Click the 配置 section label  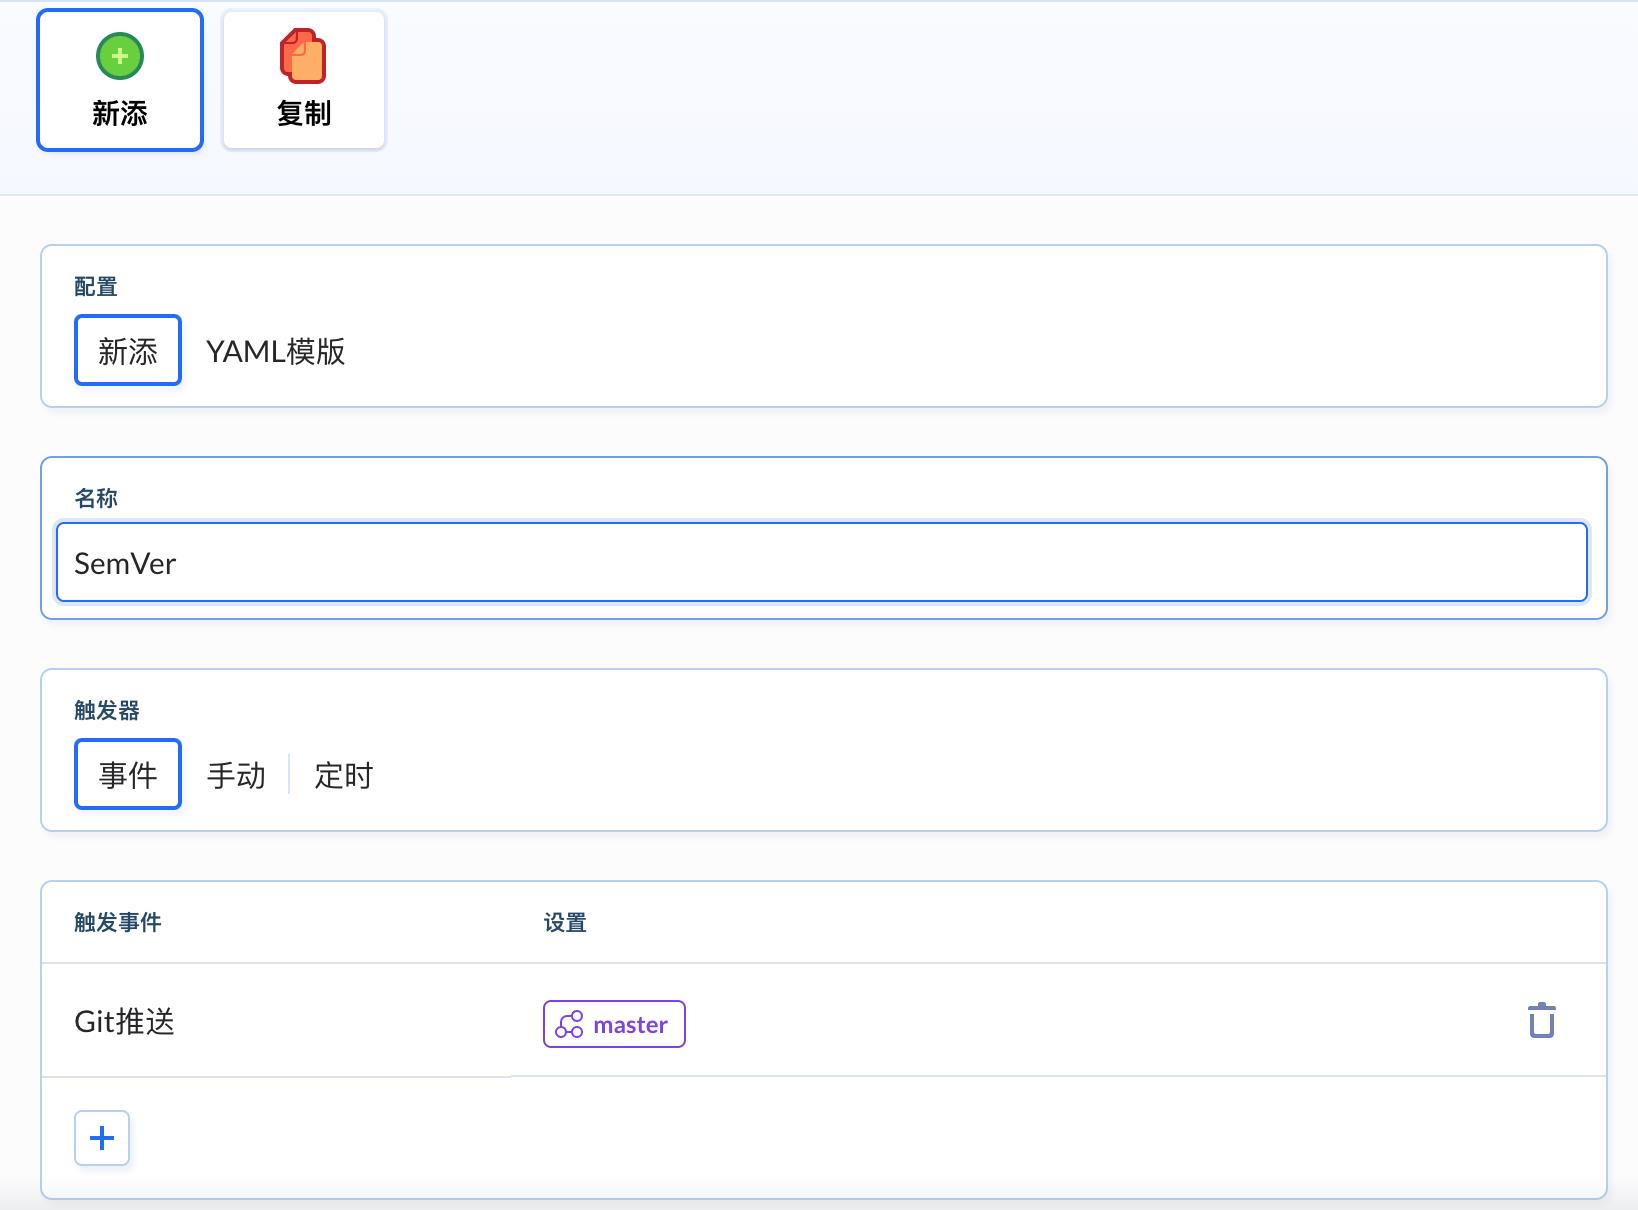coord(96,286)
